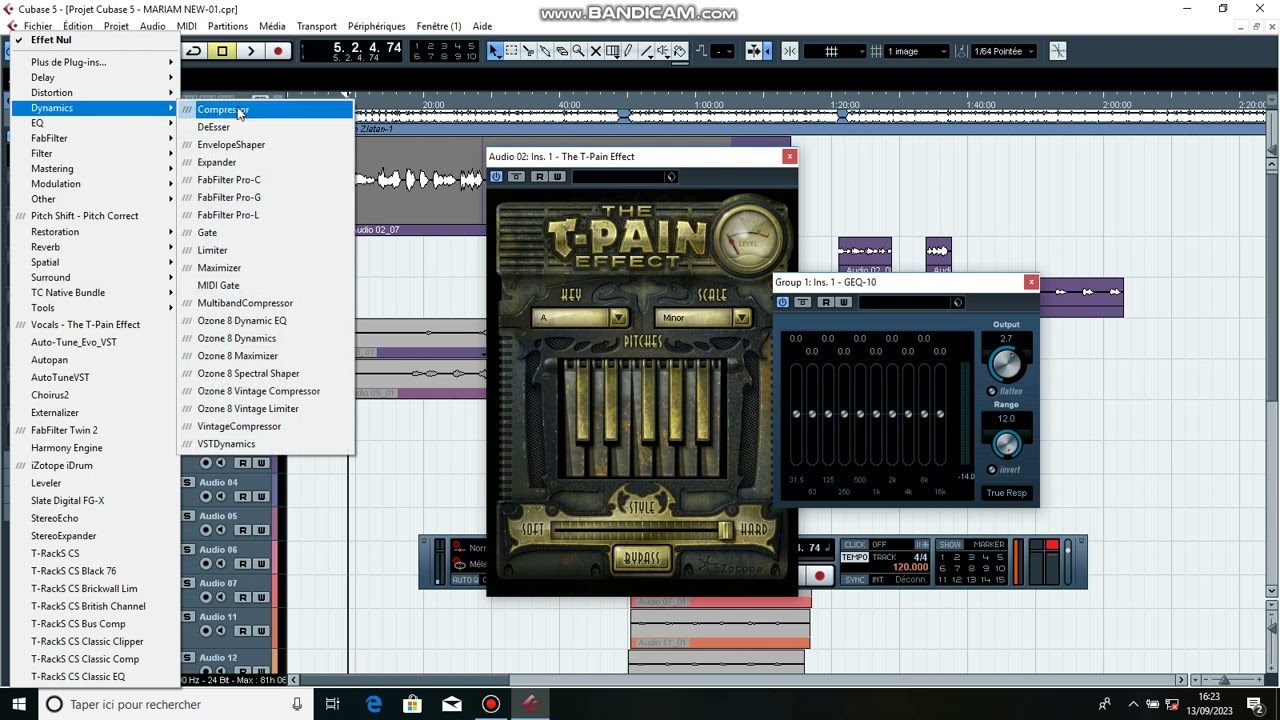The image size is (1280, 720).
Task: Select Compressor from the Dynamics submenu
Action: point(265,110)
